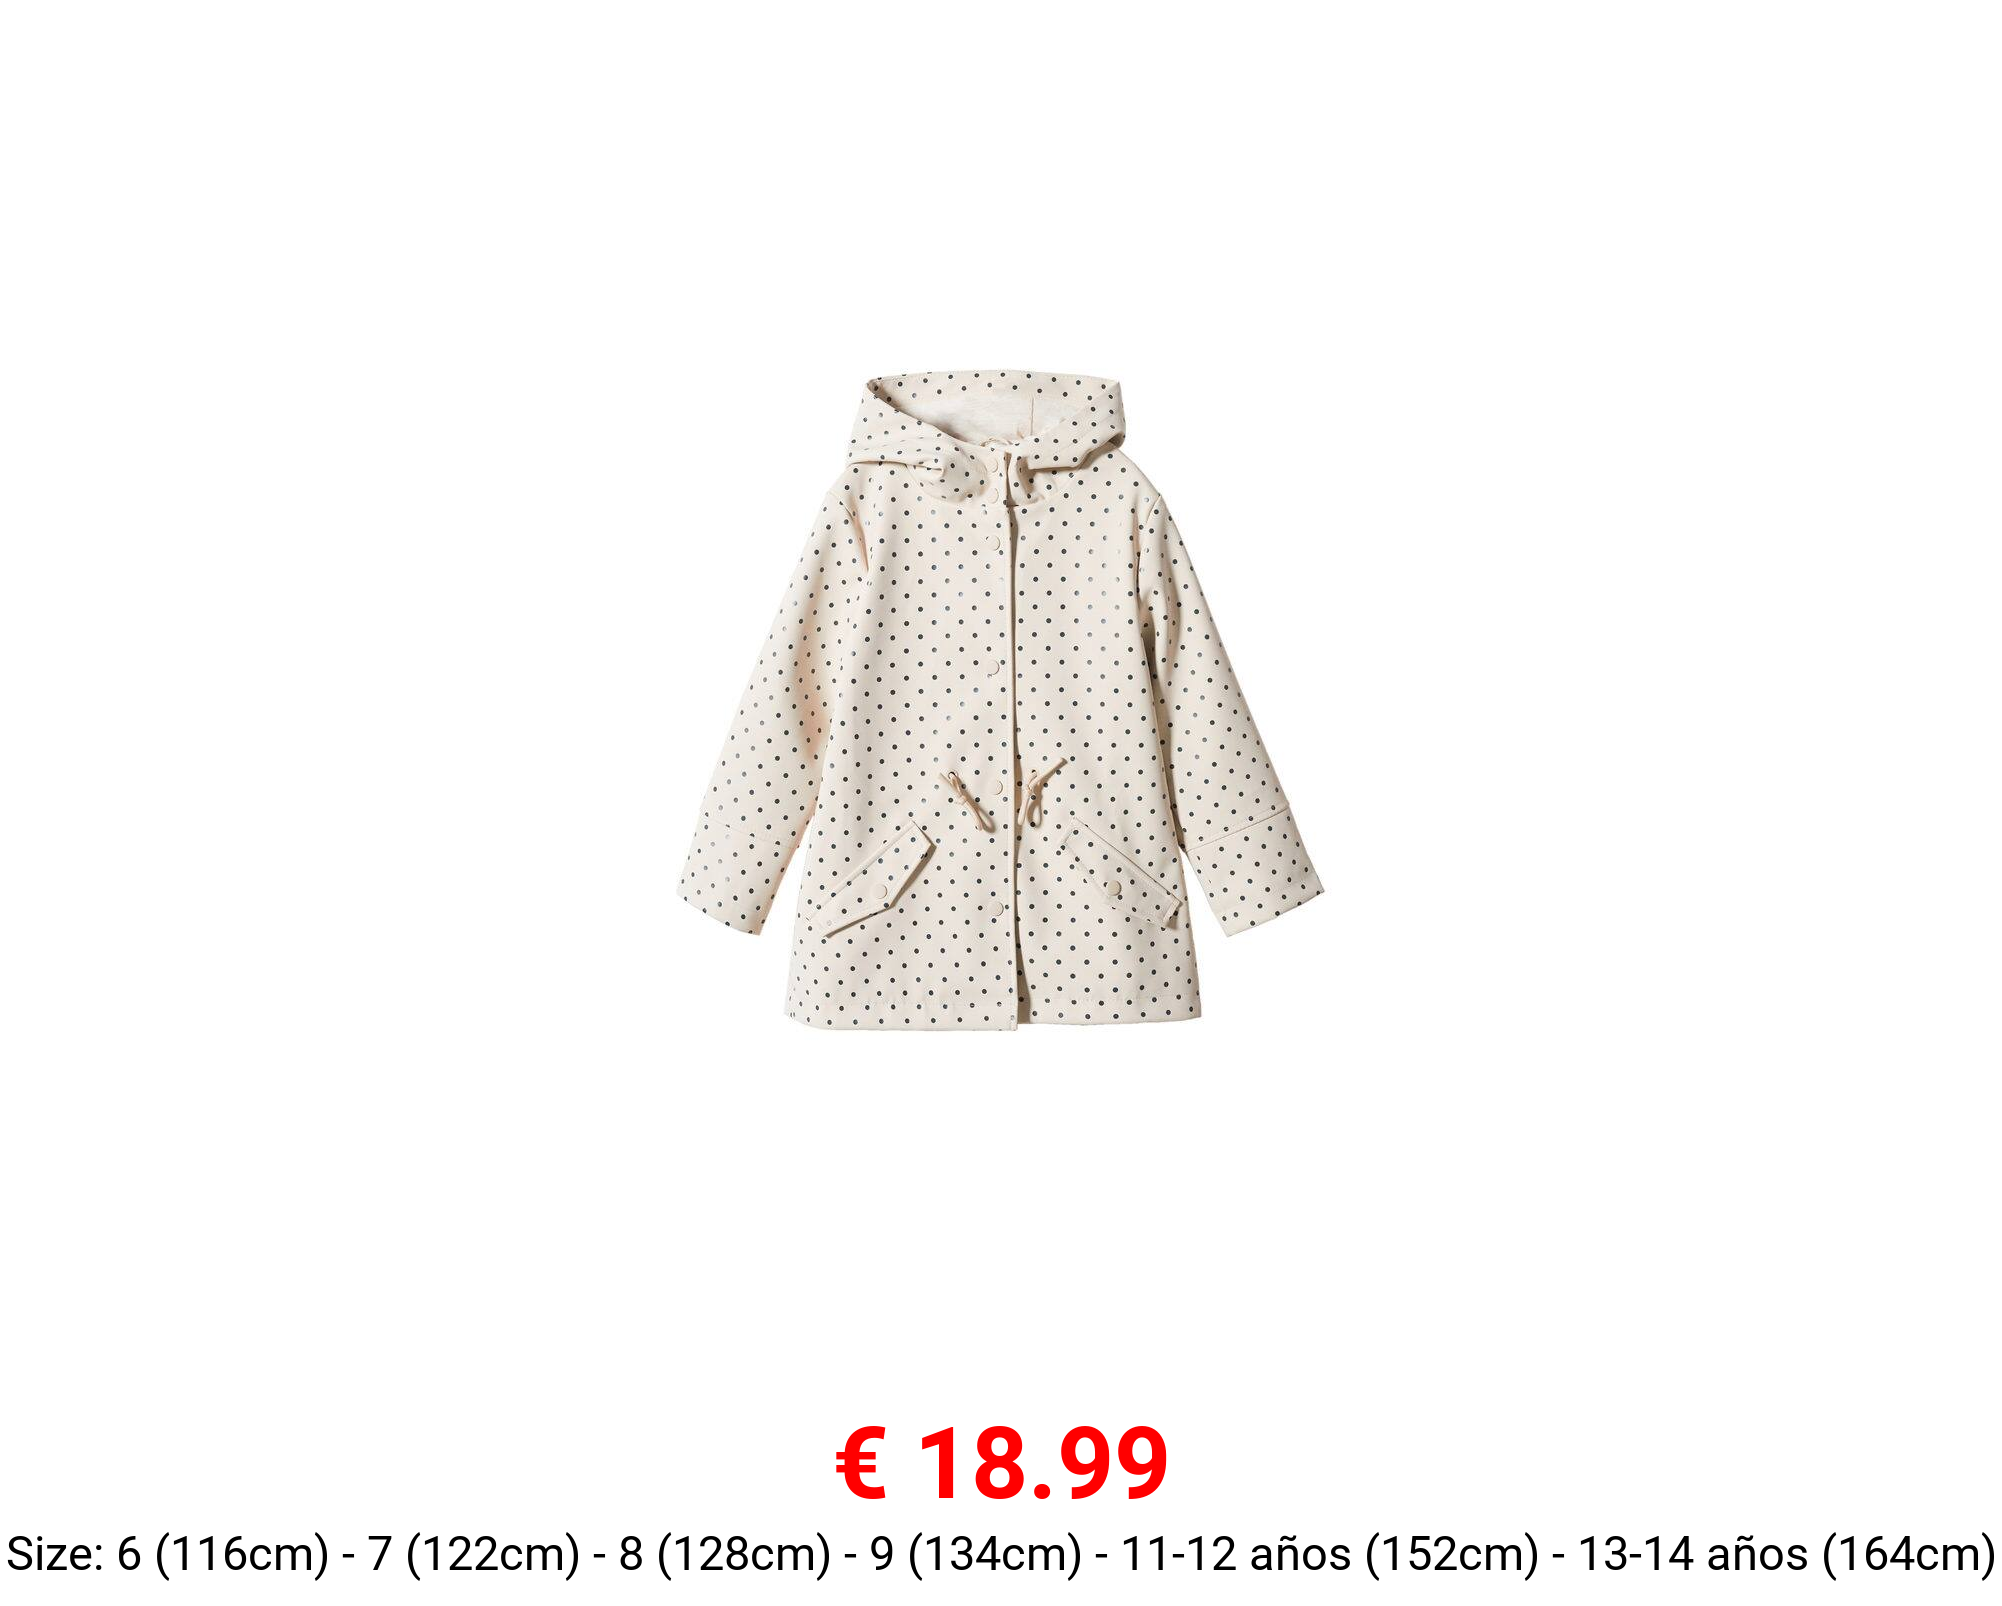Select size 7 (122cm)
The width and height of the screenshot is (2002, 1606).
click(x=474, y=1554)
